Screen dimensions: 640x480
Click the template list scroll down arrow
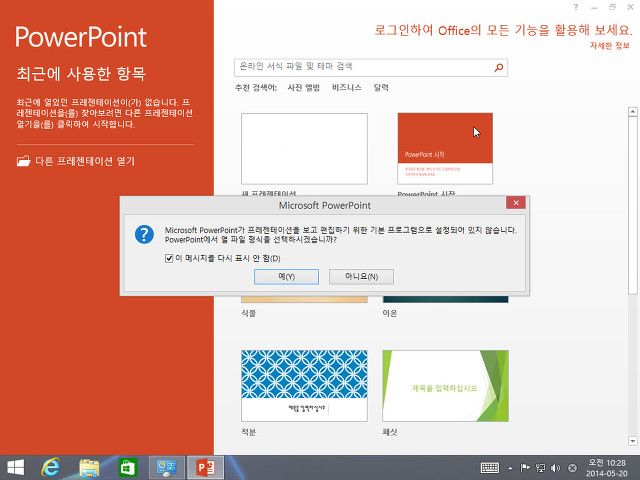click(633, 441)
